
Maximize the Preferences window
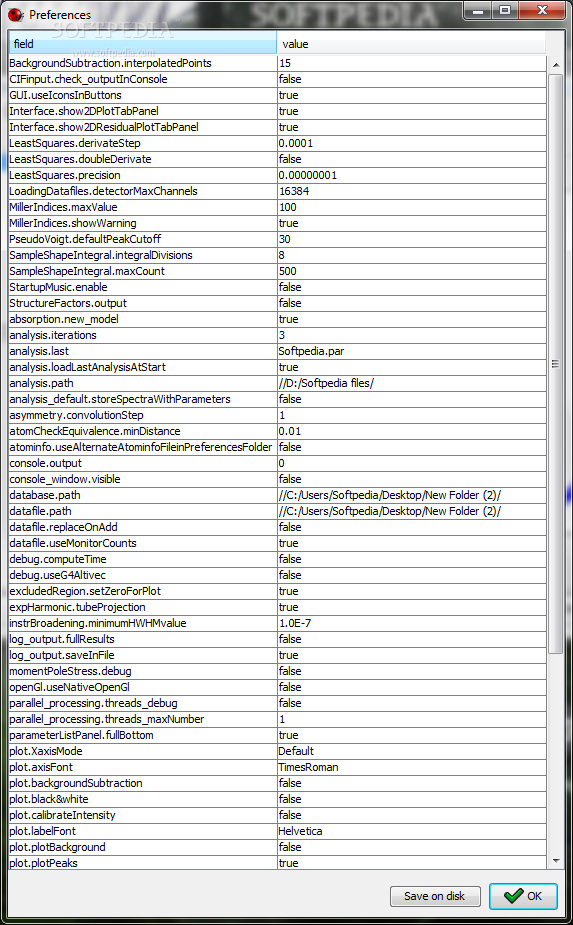tap(505, 11)
